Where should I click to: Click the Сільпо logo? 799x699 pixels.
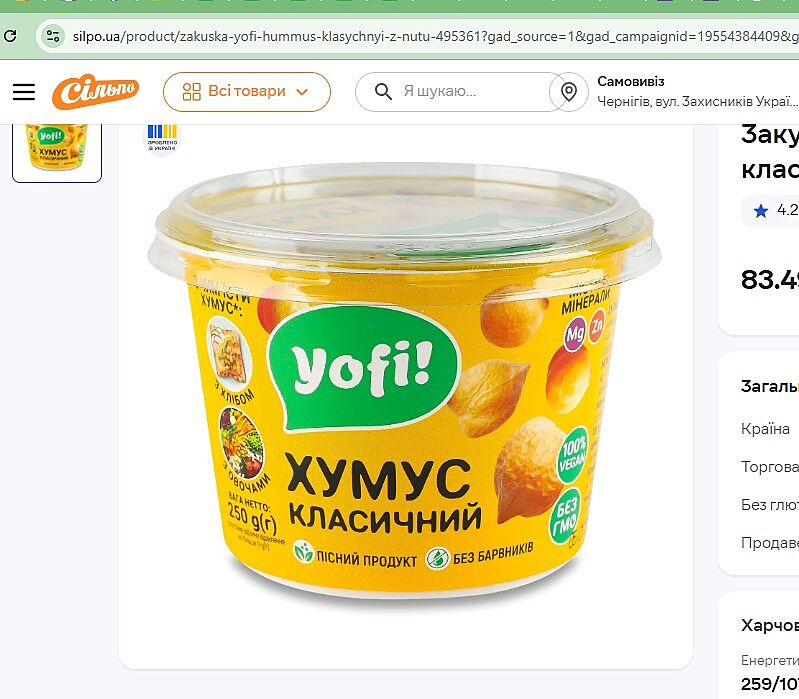[95, 92]
